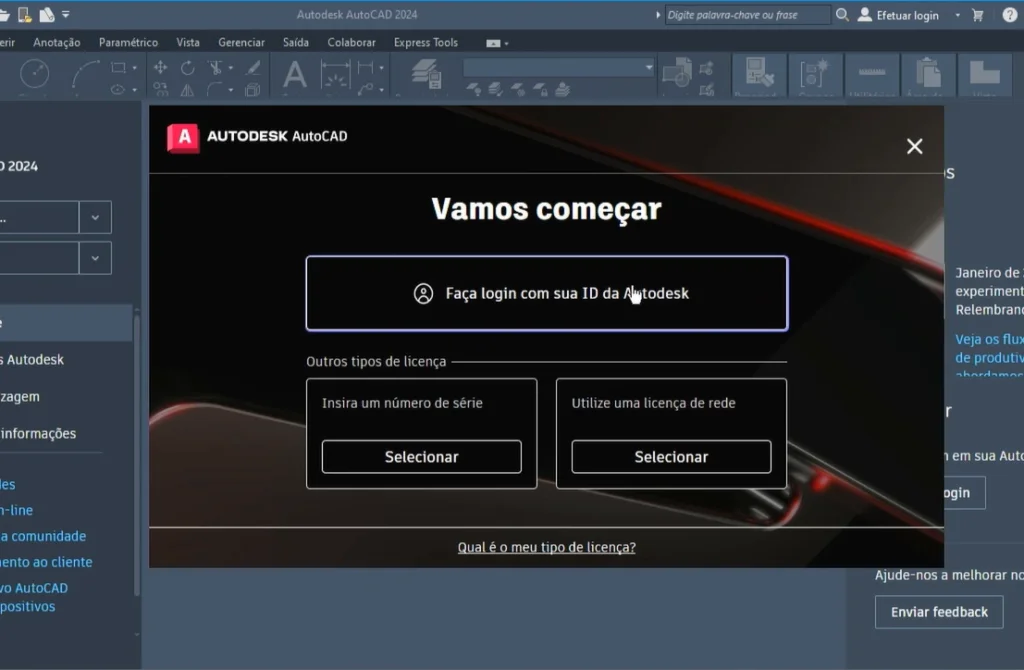Open the Saída ribbon tab
1024x670 pixels.
tap(296, 42)
